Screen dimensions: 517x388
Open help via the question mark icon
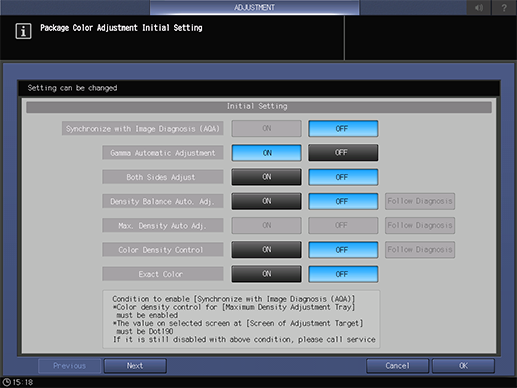point(504,7)
